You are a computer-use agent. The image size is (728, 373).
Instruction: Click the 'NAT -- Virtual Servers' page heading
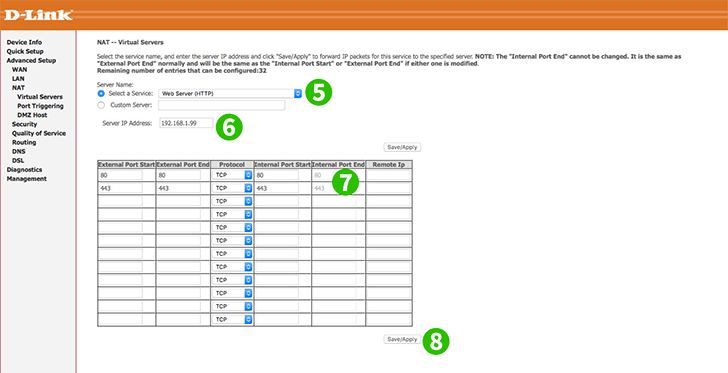[x=130, y=42]
